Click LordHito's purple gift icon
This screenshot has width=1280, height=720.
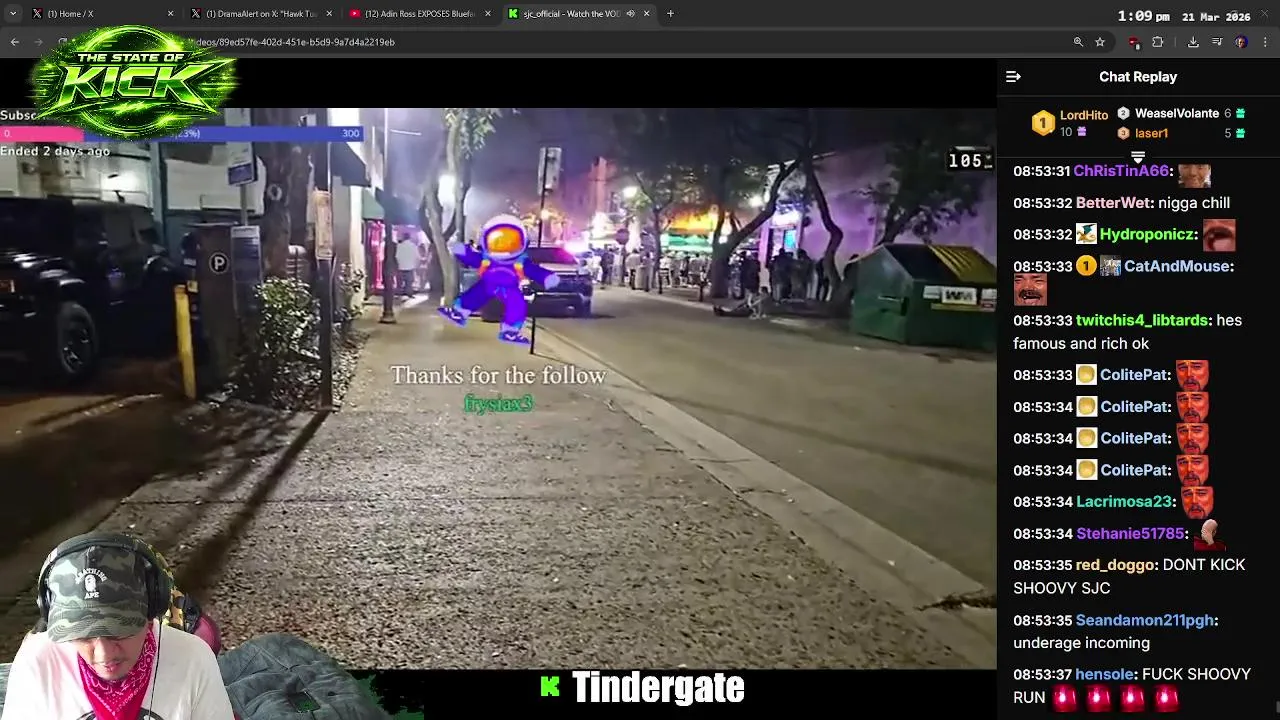pyautogui.click(x=1081, y=132)
